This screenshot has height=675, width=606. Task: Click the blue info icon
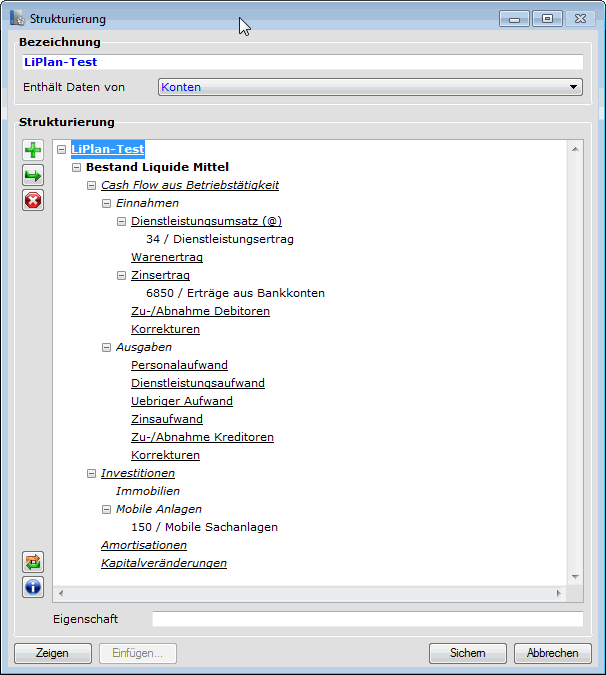pyautogui.click(x=33, y=587)
